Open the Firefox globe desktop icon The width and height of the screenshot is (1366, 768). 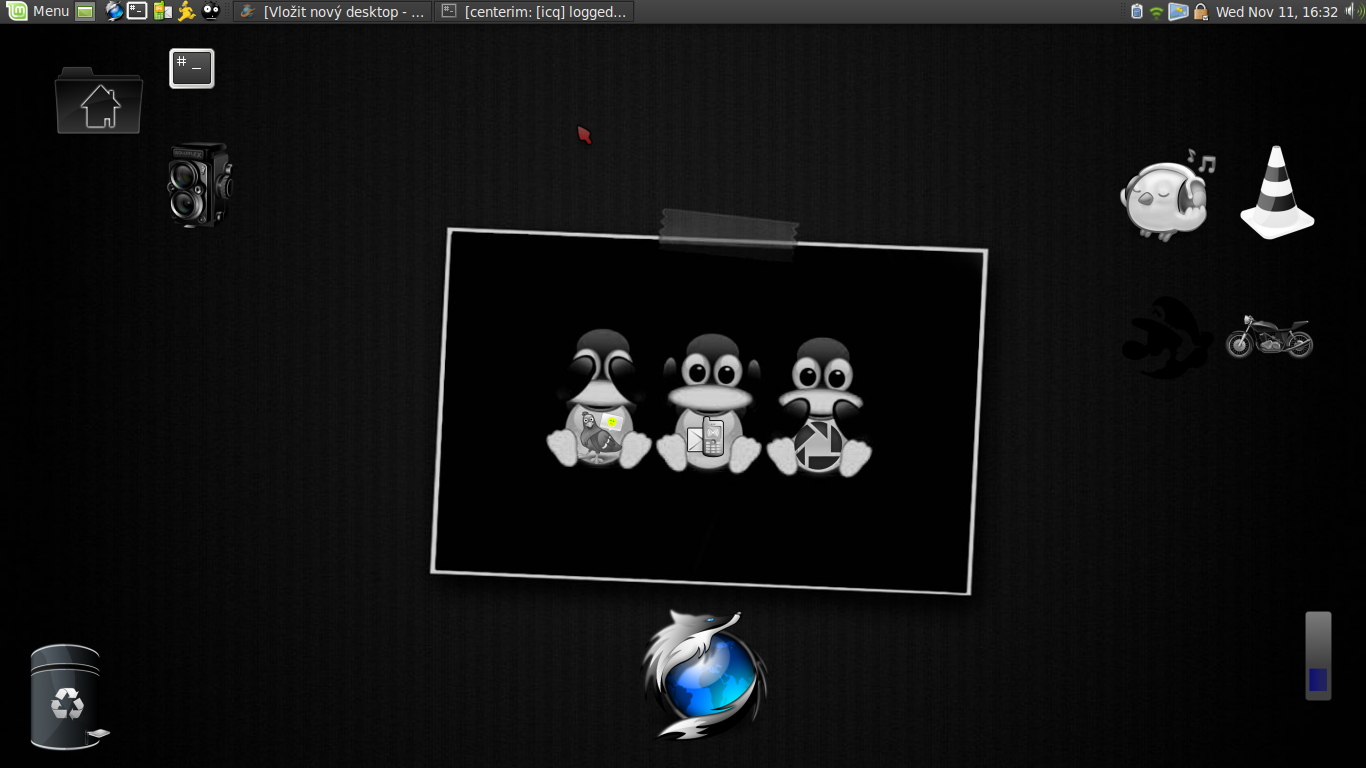704,675
